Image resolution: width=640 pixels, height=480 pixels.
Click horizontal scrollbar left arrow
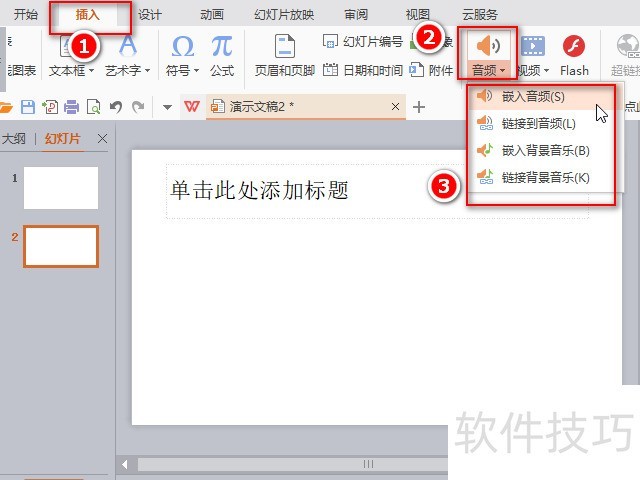pyautogui.click(x=125, y=464)
